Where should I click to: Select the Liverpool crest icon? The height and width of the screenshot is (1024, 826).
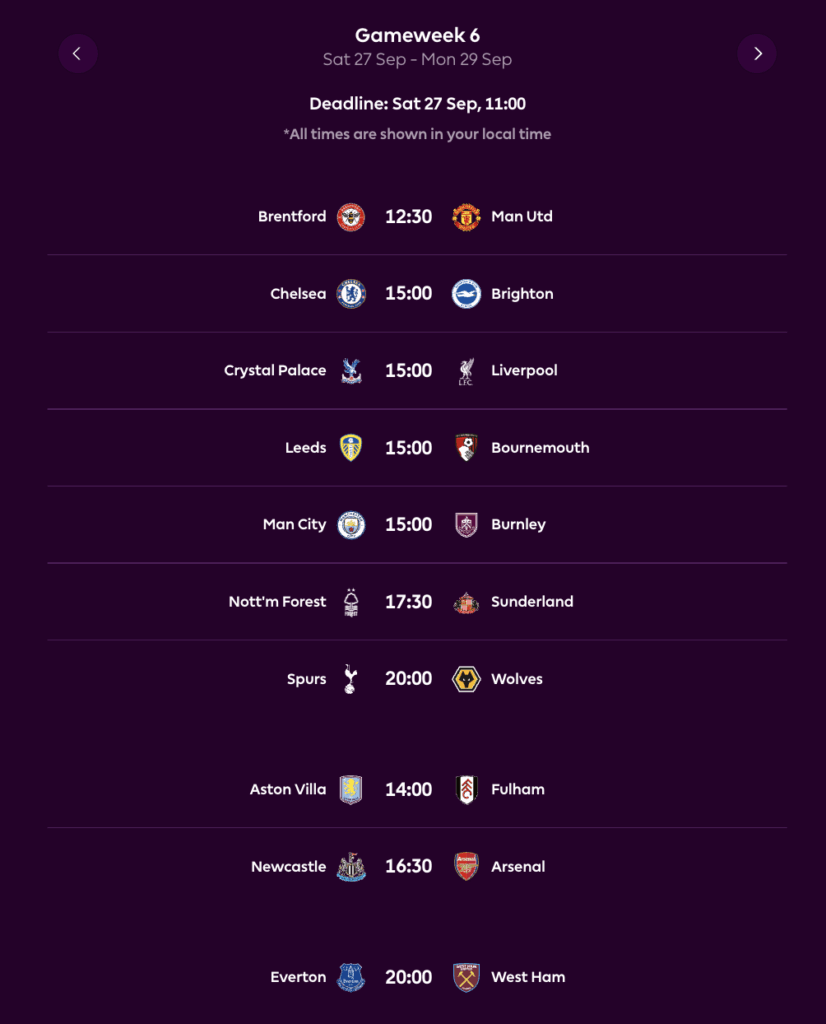tap(466, 370)
